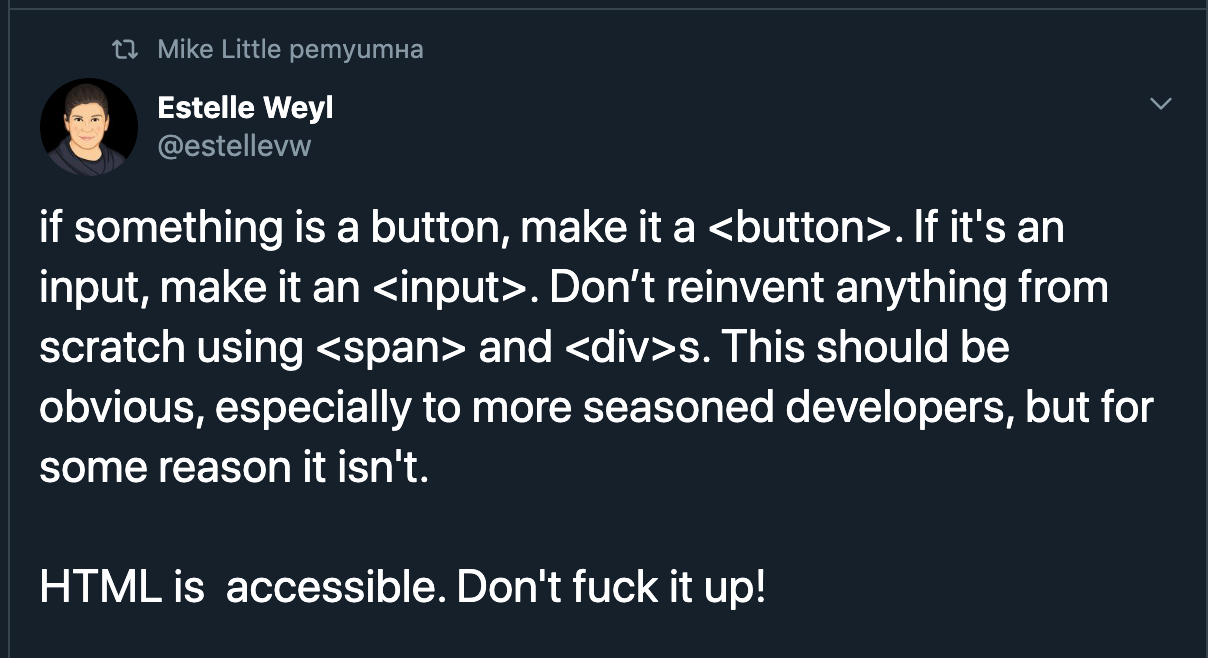
Task: Click the "HTML is accessible" closing line
Action: coord(402,587)
